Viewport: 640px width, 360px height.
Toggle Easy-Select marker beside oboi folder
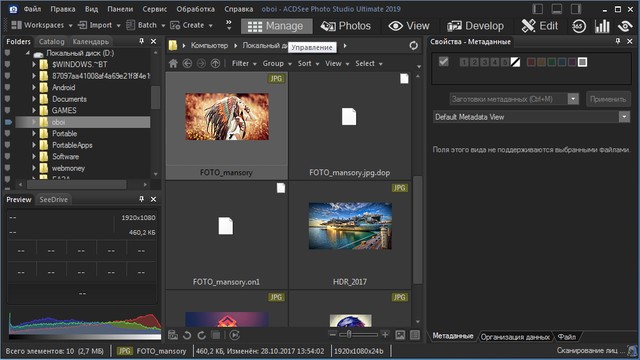[x=8, y=122]
